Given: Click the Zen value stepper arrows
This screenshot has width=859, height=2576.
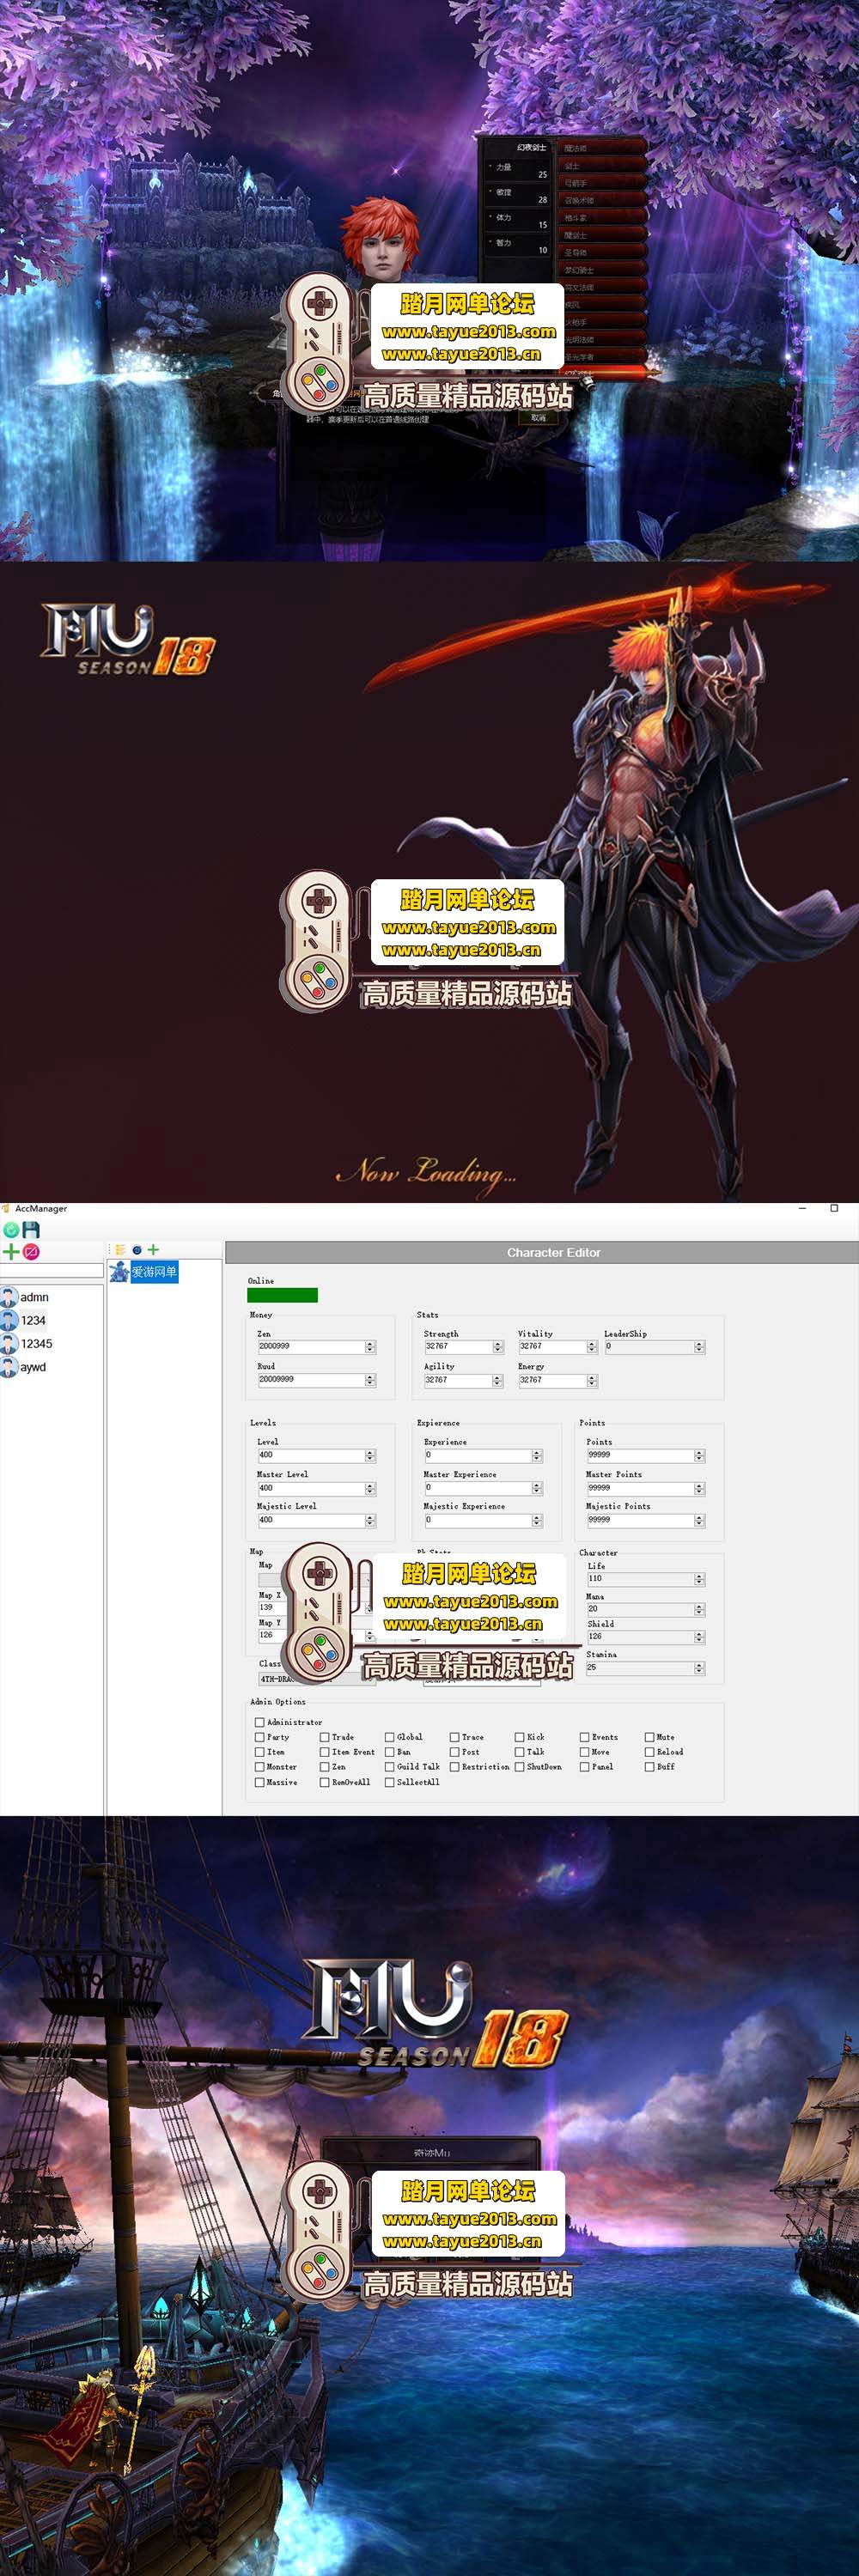Looking at the screenshot, I should [x=370, y=1347].
